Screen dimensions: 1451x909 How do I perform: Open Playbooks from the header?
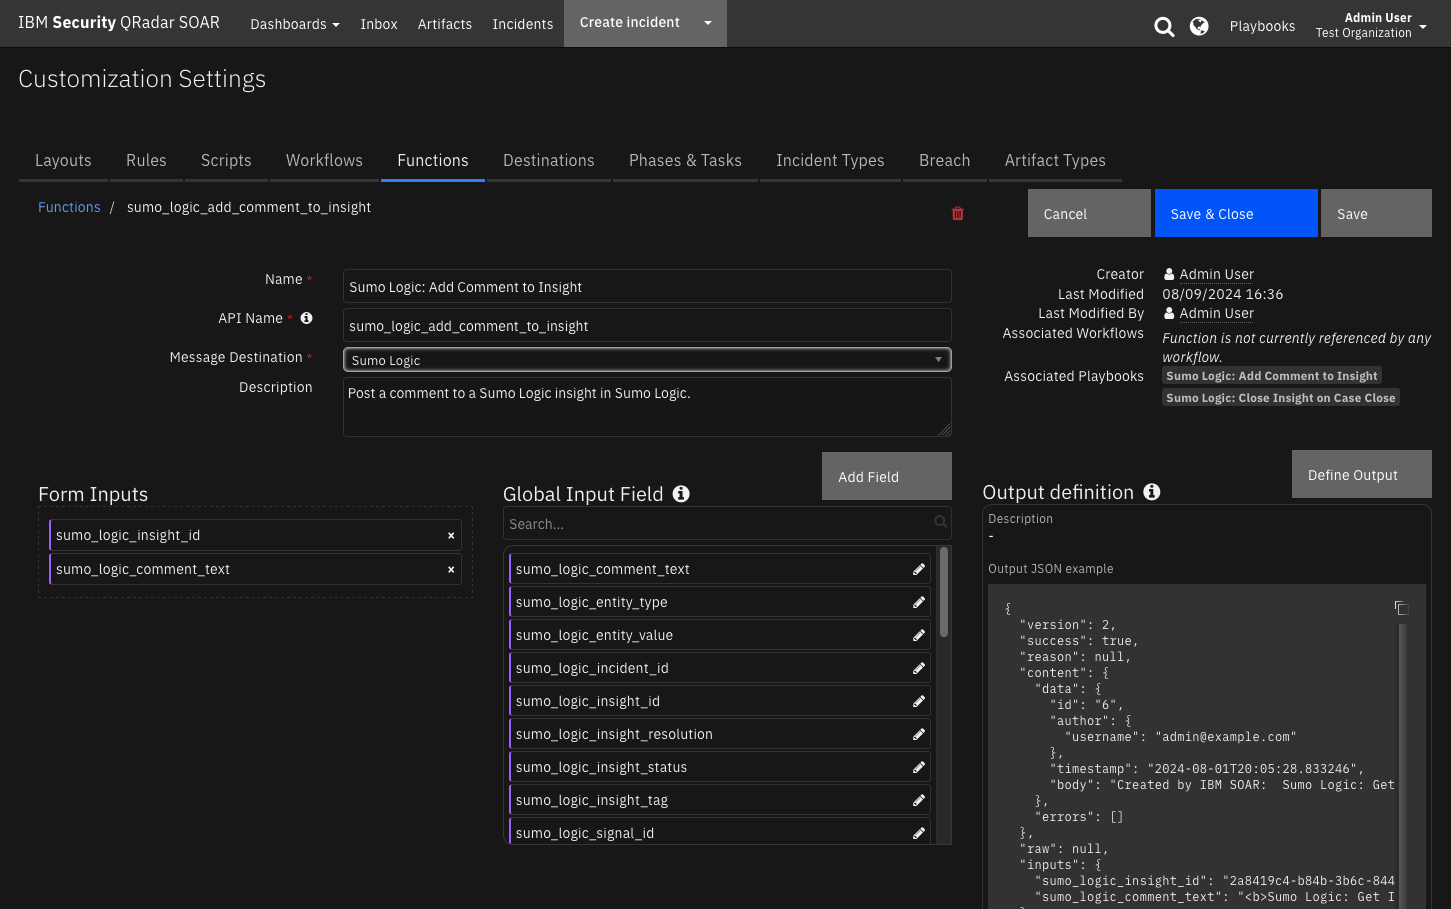coord(1262,26)
